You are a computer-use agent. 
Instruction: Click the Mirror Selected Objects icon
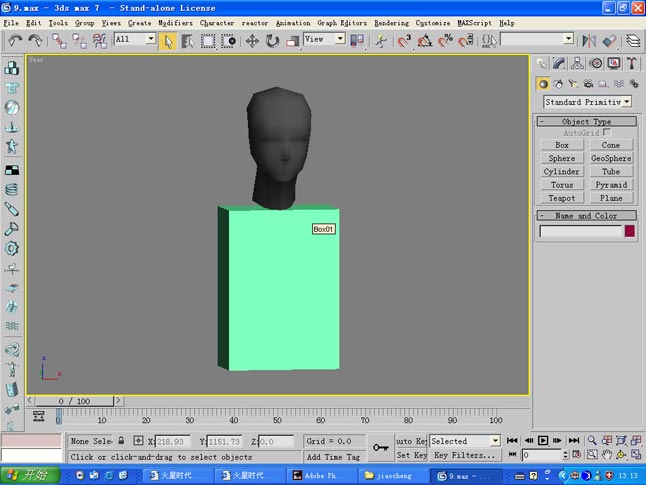tap(589, 41)
